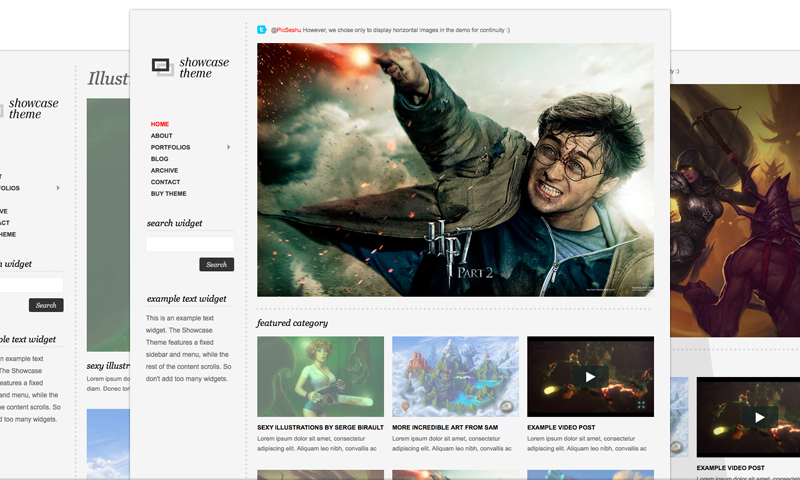Click the 'showcase theme' logo in left background window
This screenshot has width=800, height=480.
tap(34, 108)
